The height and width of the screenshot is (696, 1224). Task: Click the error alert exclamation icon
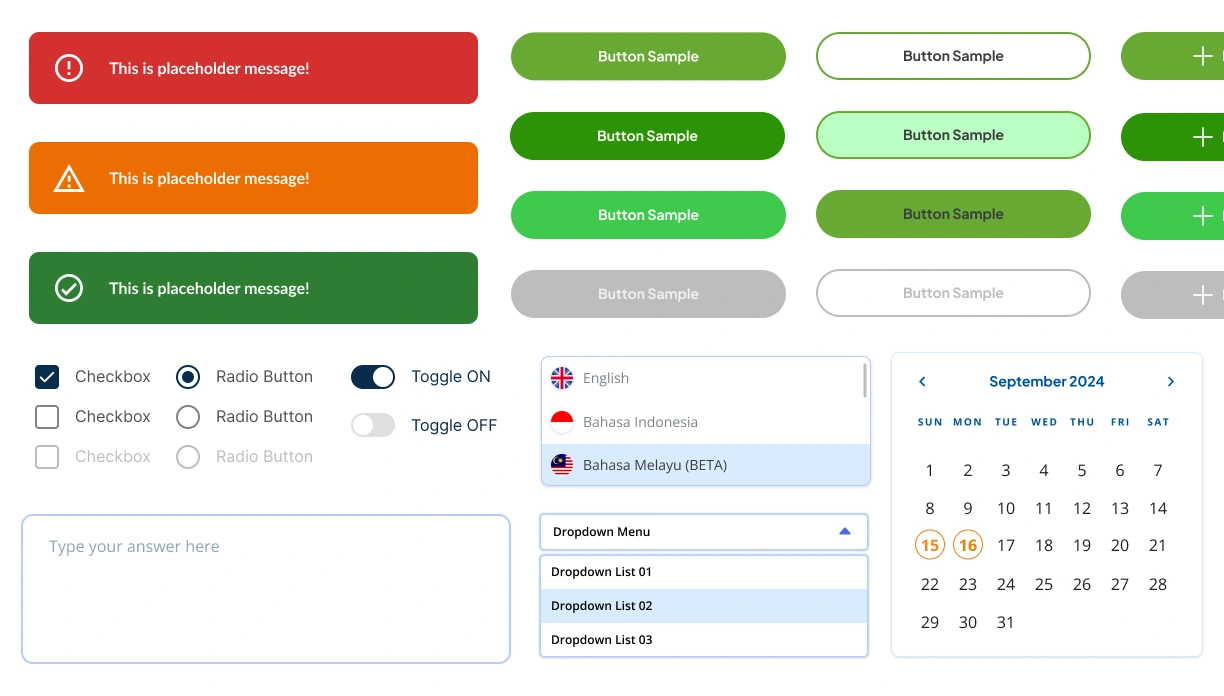click(x=68, y=68)
